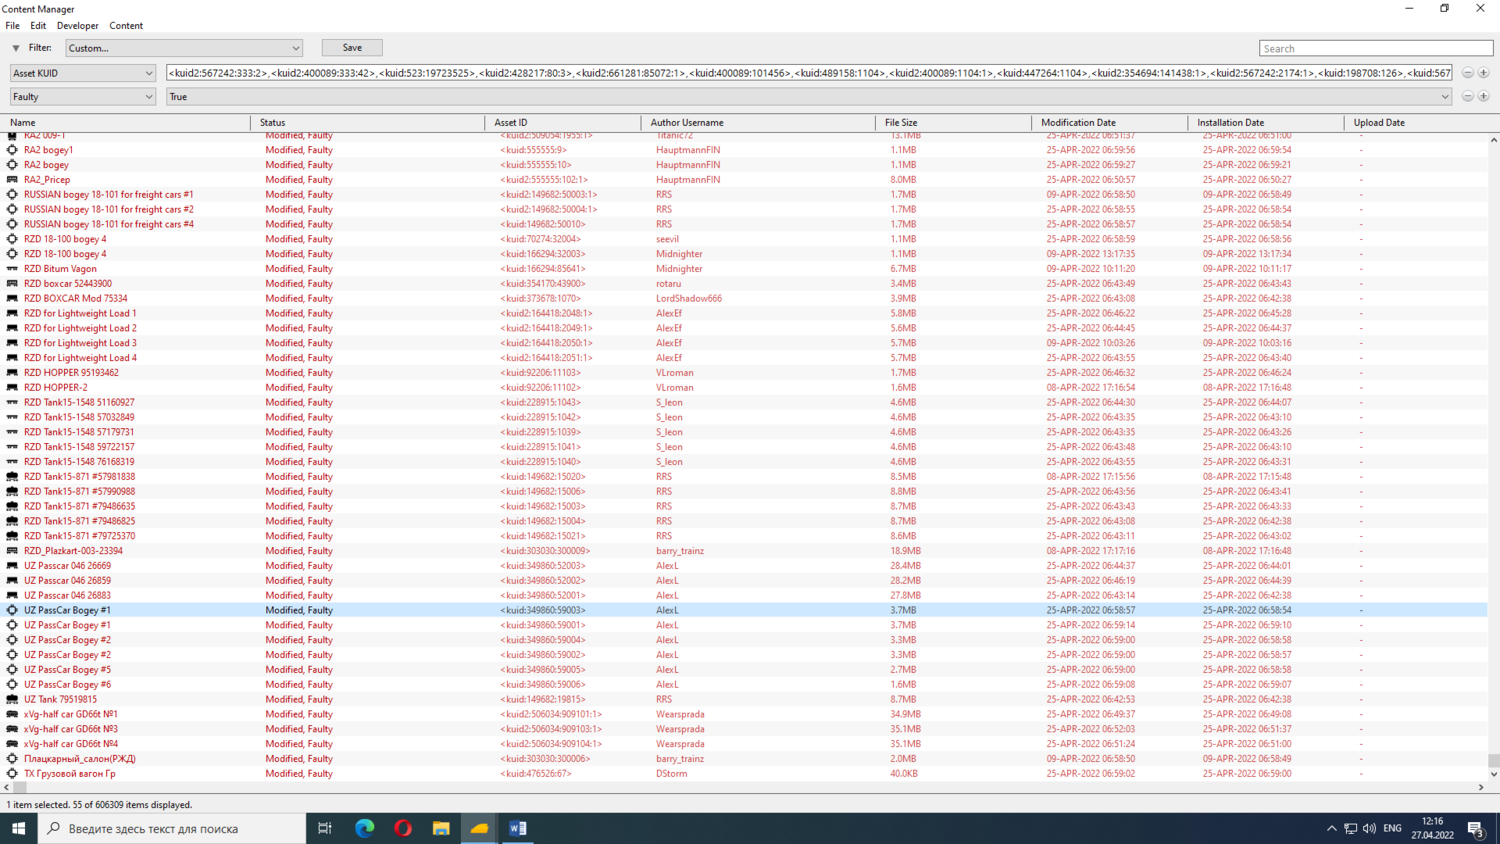This screenshot has height=844, width=1500.
Task: Remove the Asset KUID filter row with minus icon
Action: coord(1467,73)
